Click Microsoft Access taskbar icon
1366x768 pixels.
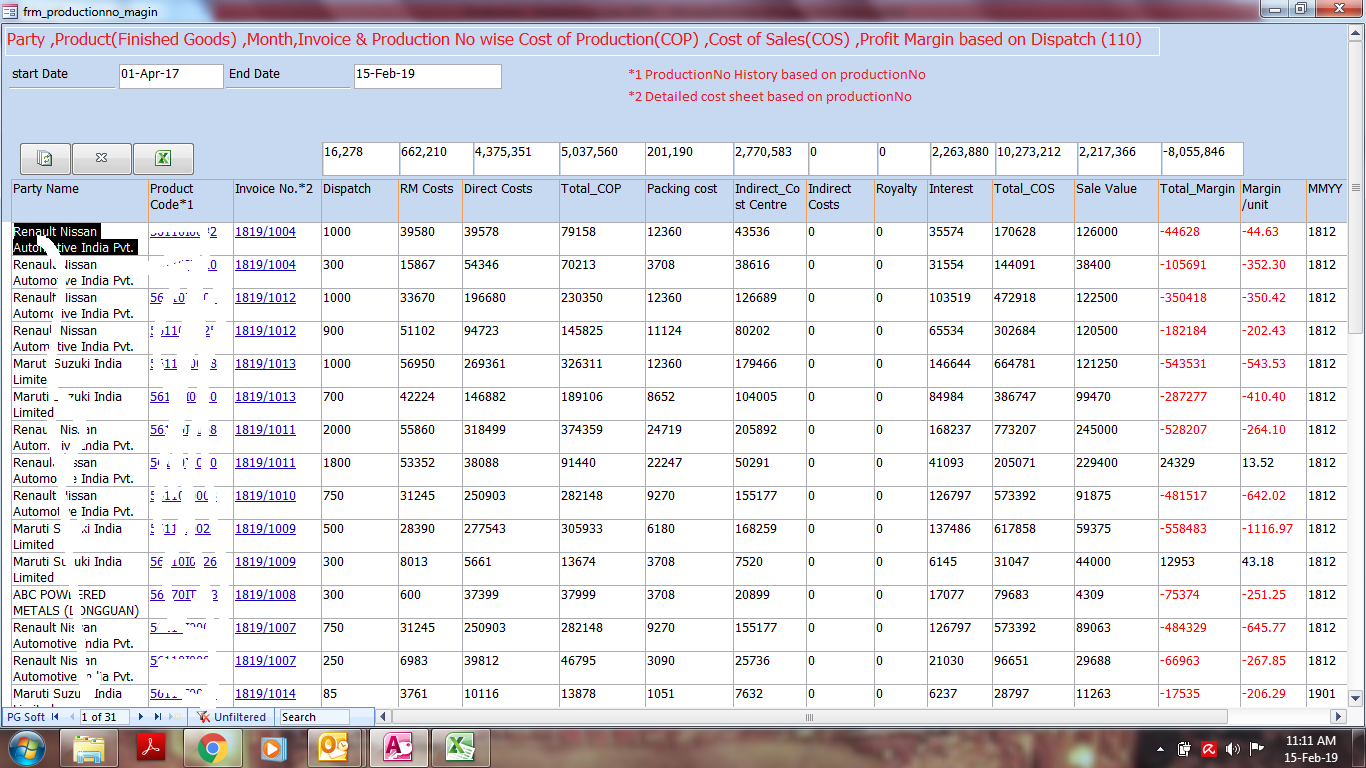398,748
